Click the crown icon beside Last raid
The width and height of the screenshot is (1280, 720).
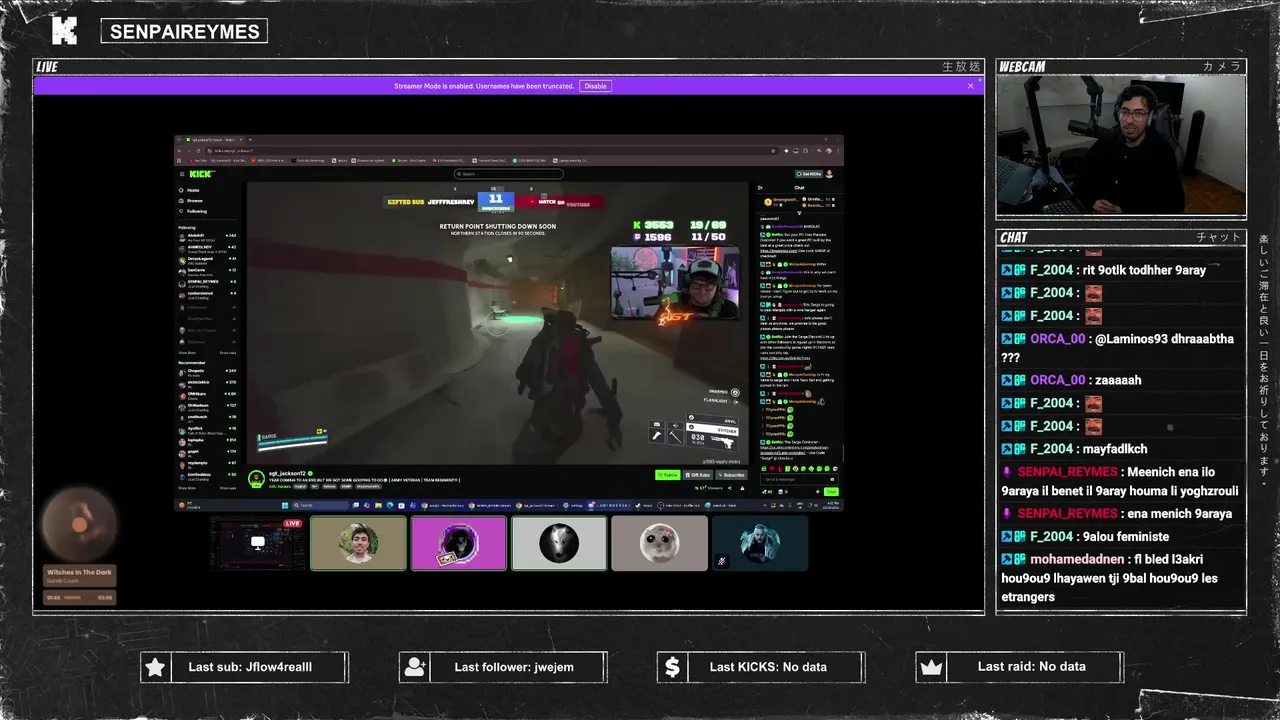click(931, 667)
